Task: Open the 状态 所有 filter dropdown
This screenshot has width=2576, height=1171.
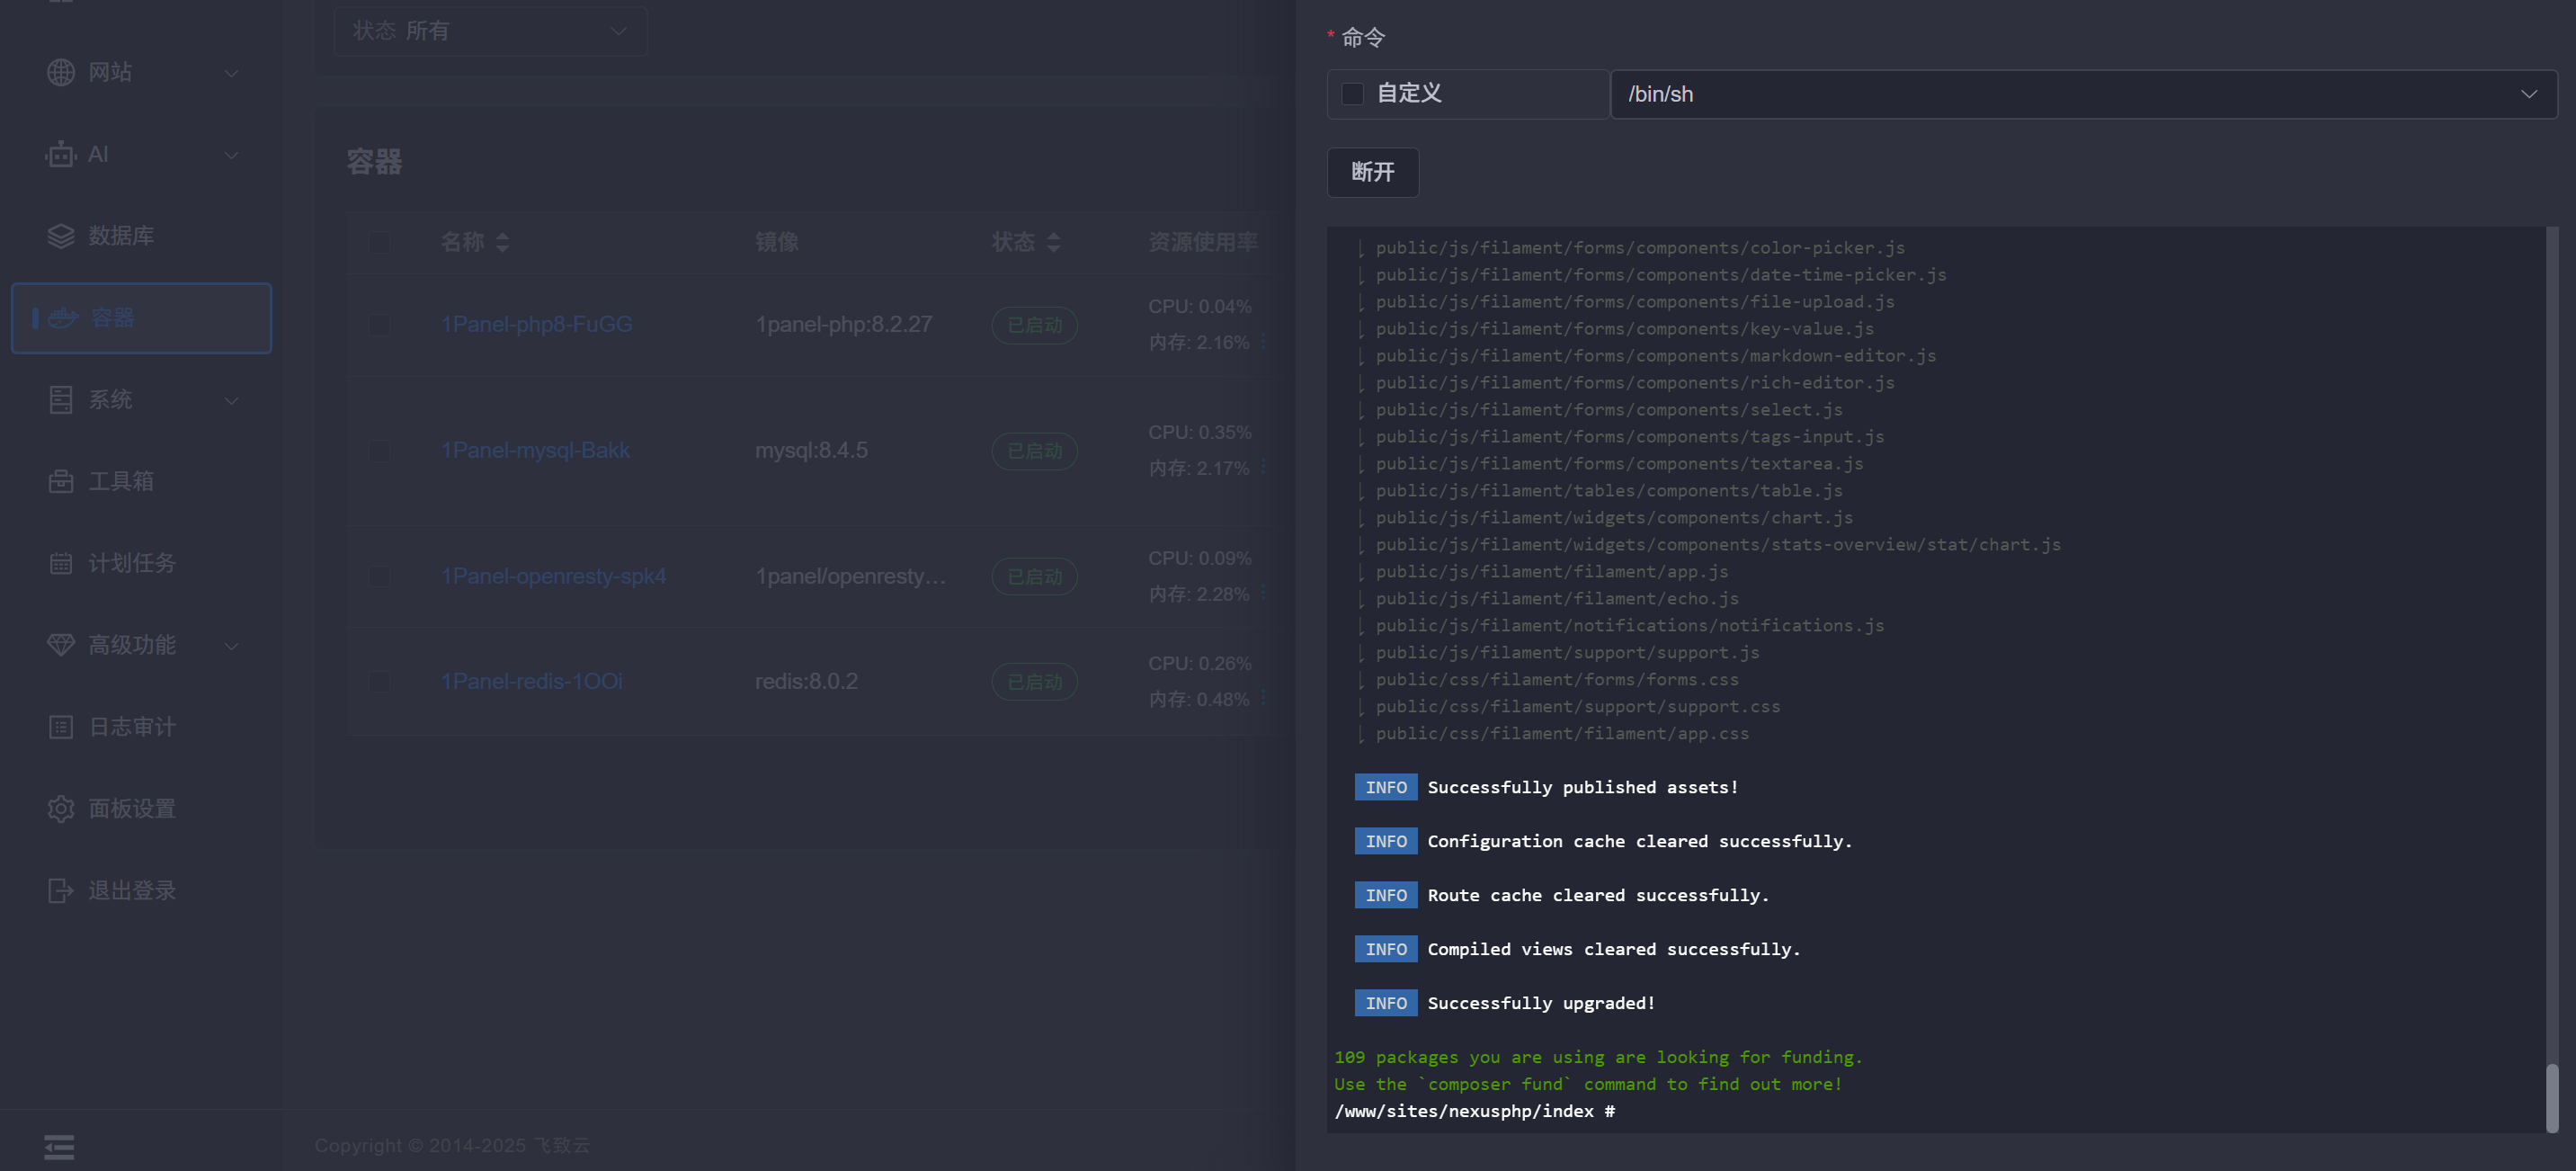Action: 490,31
